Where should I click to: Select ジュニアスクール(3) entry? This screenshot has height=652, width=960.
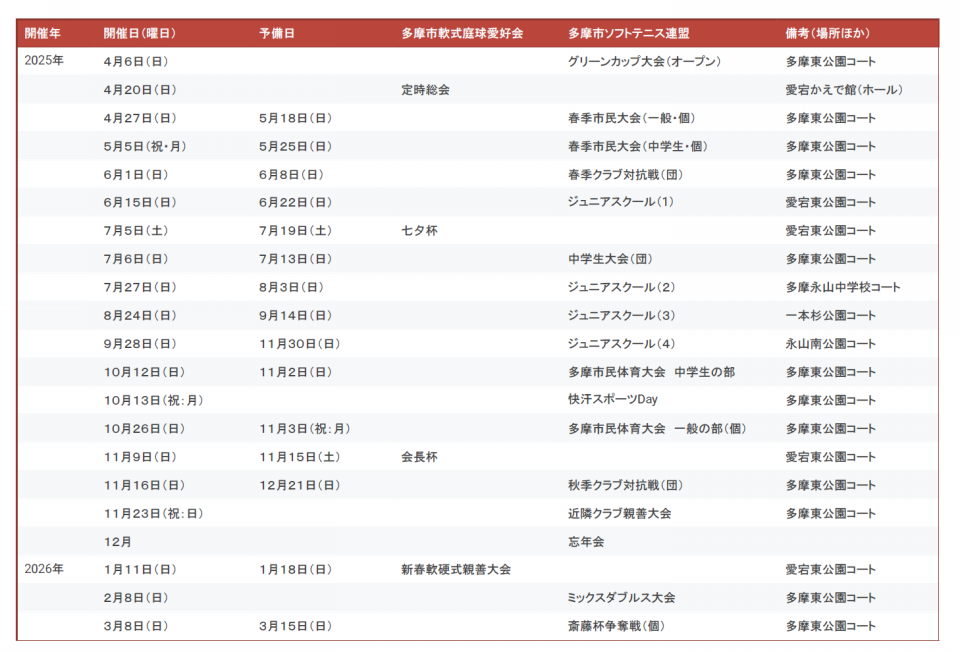click(621, 315)
